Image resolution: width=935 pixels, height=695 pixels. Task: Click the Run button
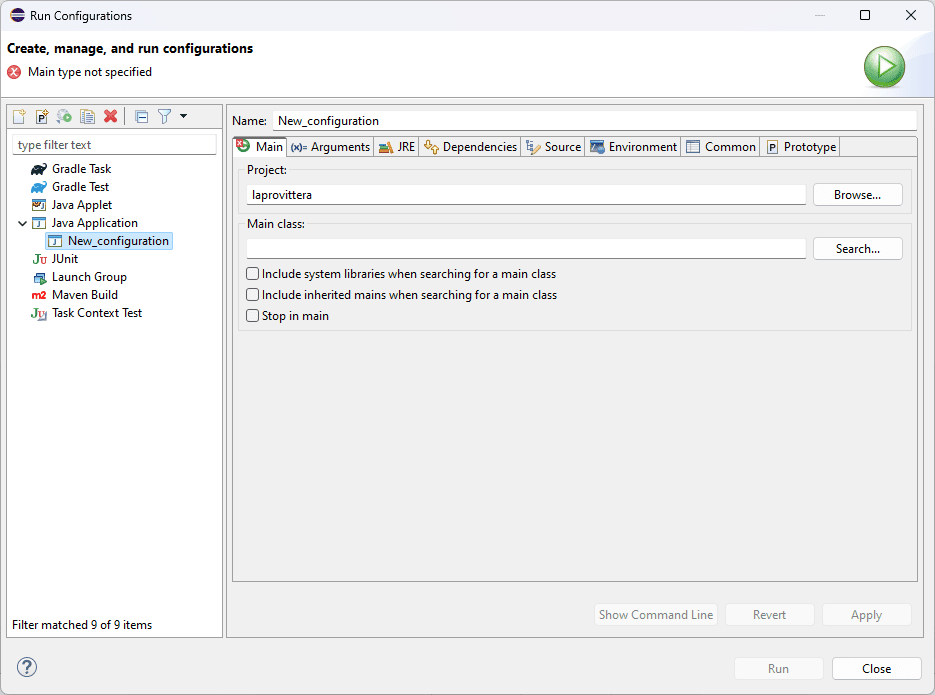pyautogui.click(x=779, y=669)
